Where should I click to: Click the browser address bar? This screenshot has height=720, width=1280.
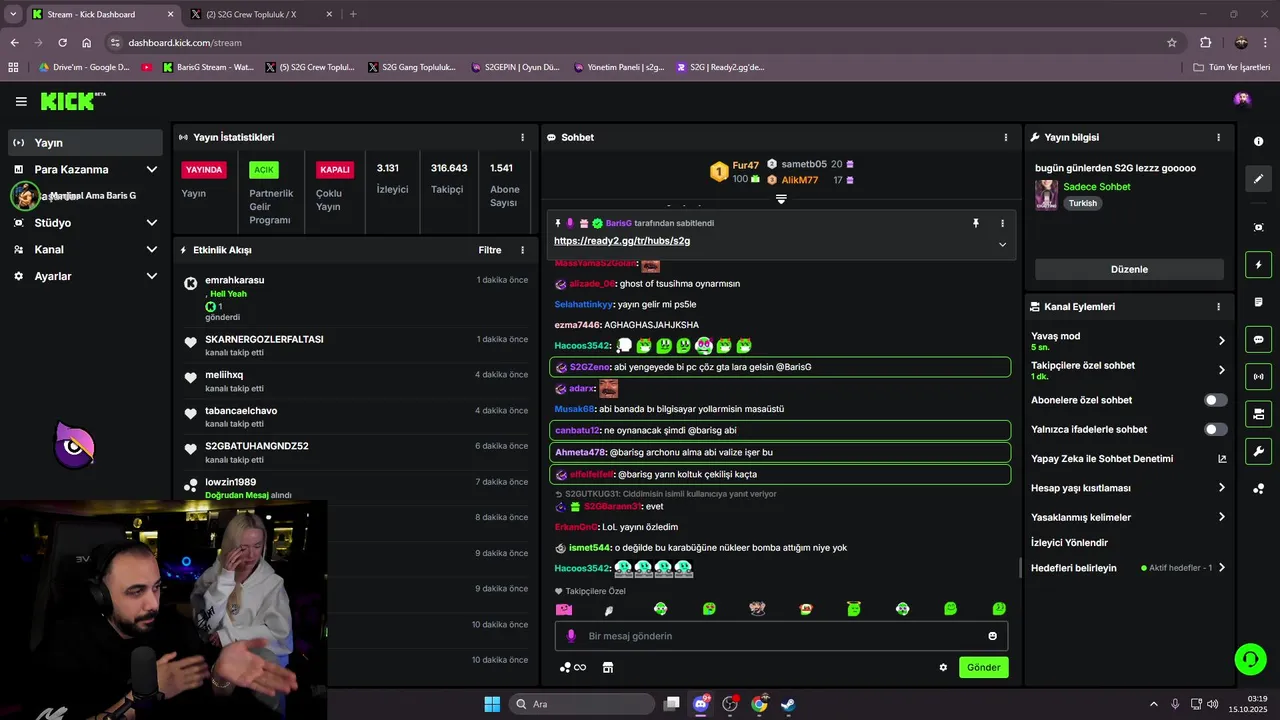click(x=640, y=43)
